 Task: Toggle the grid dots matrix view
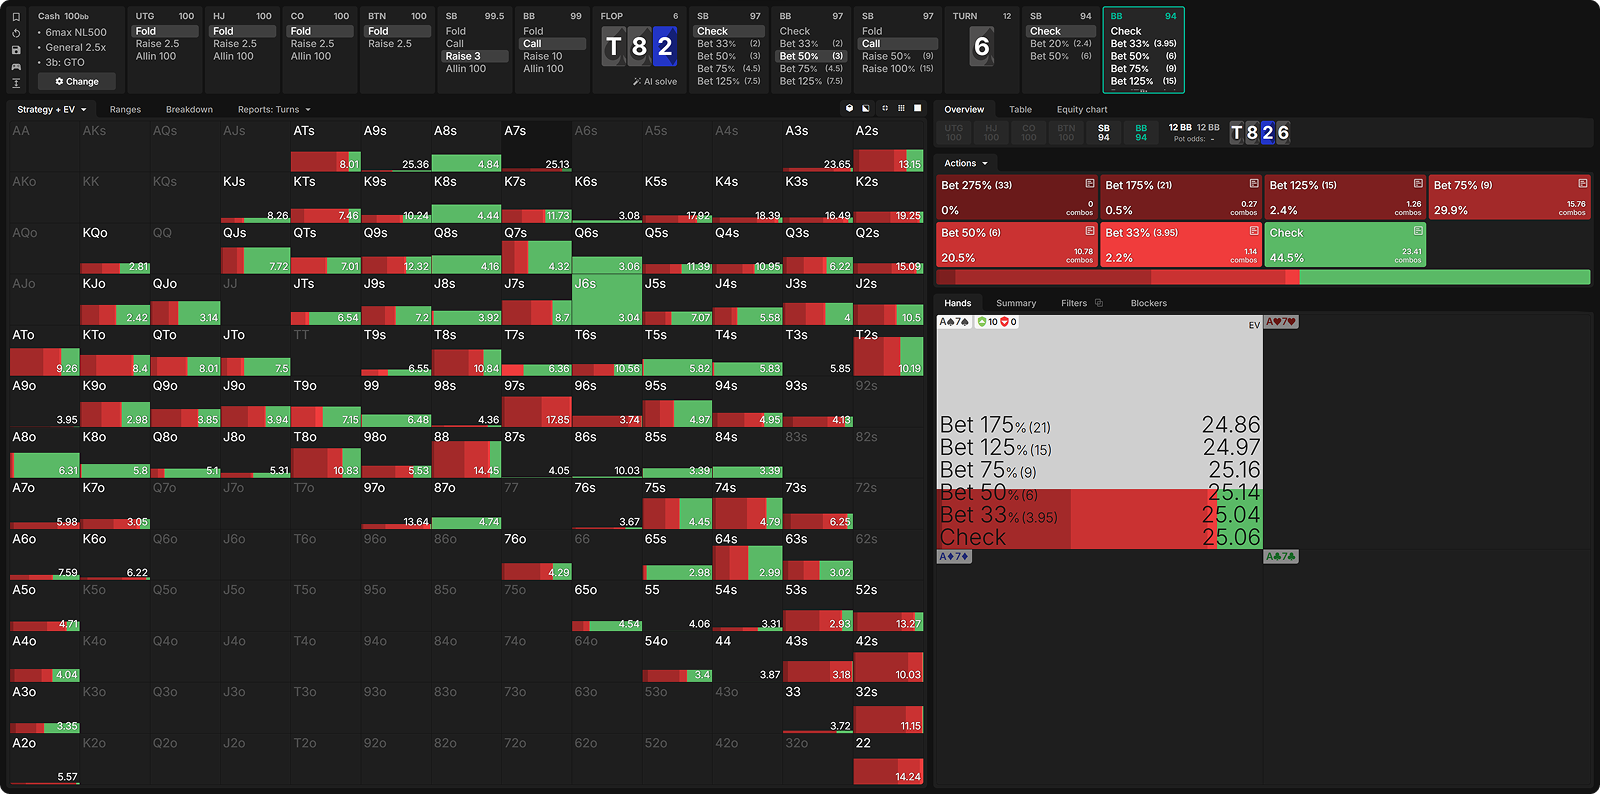901,108
